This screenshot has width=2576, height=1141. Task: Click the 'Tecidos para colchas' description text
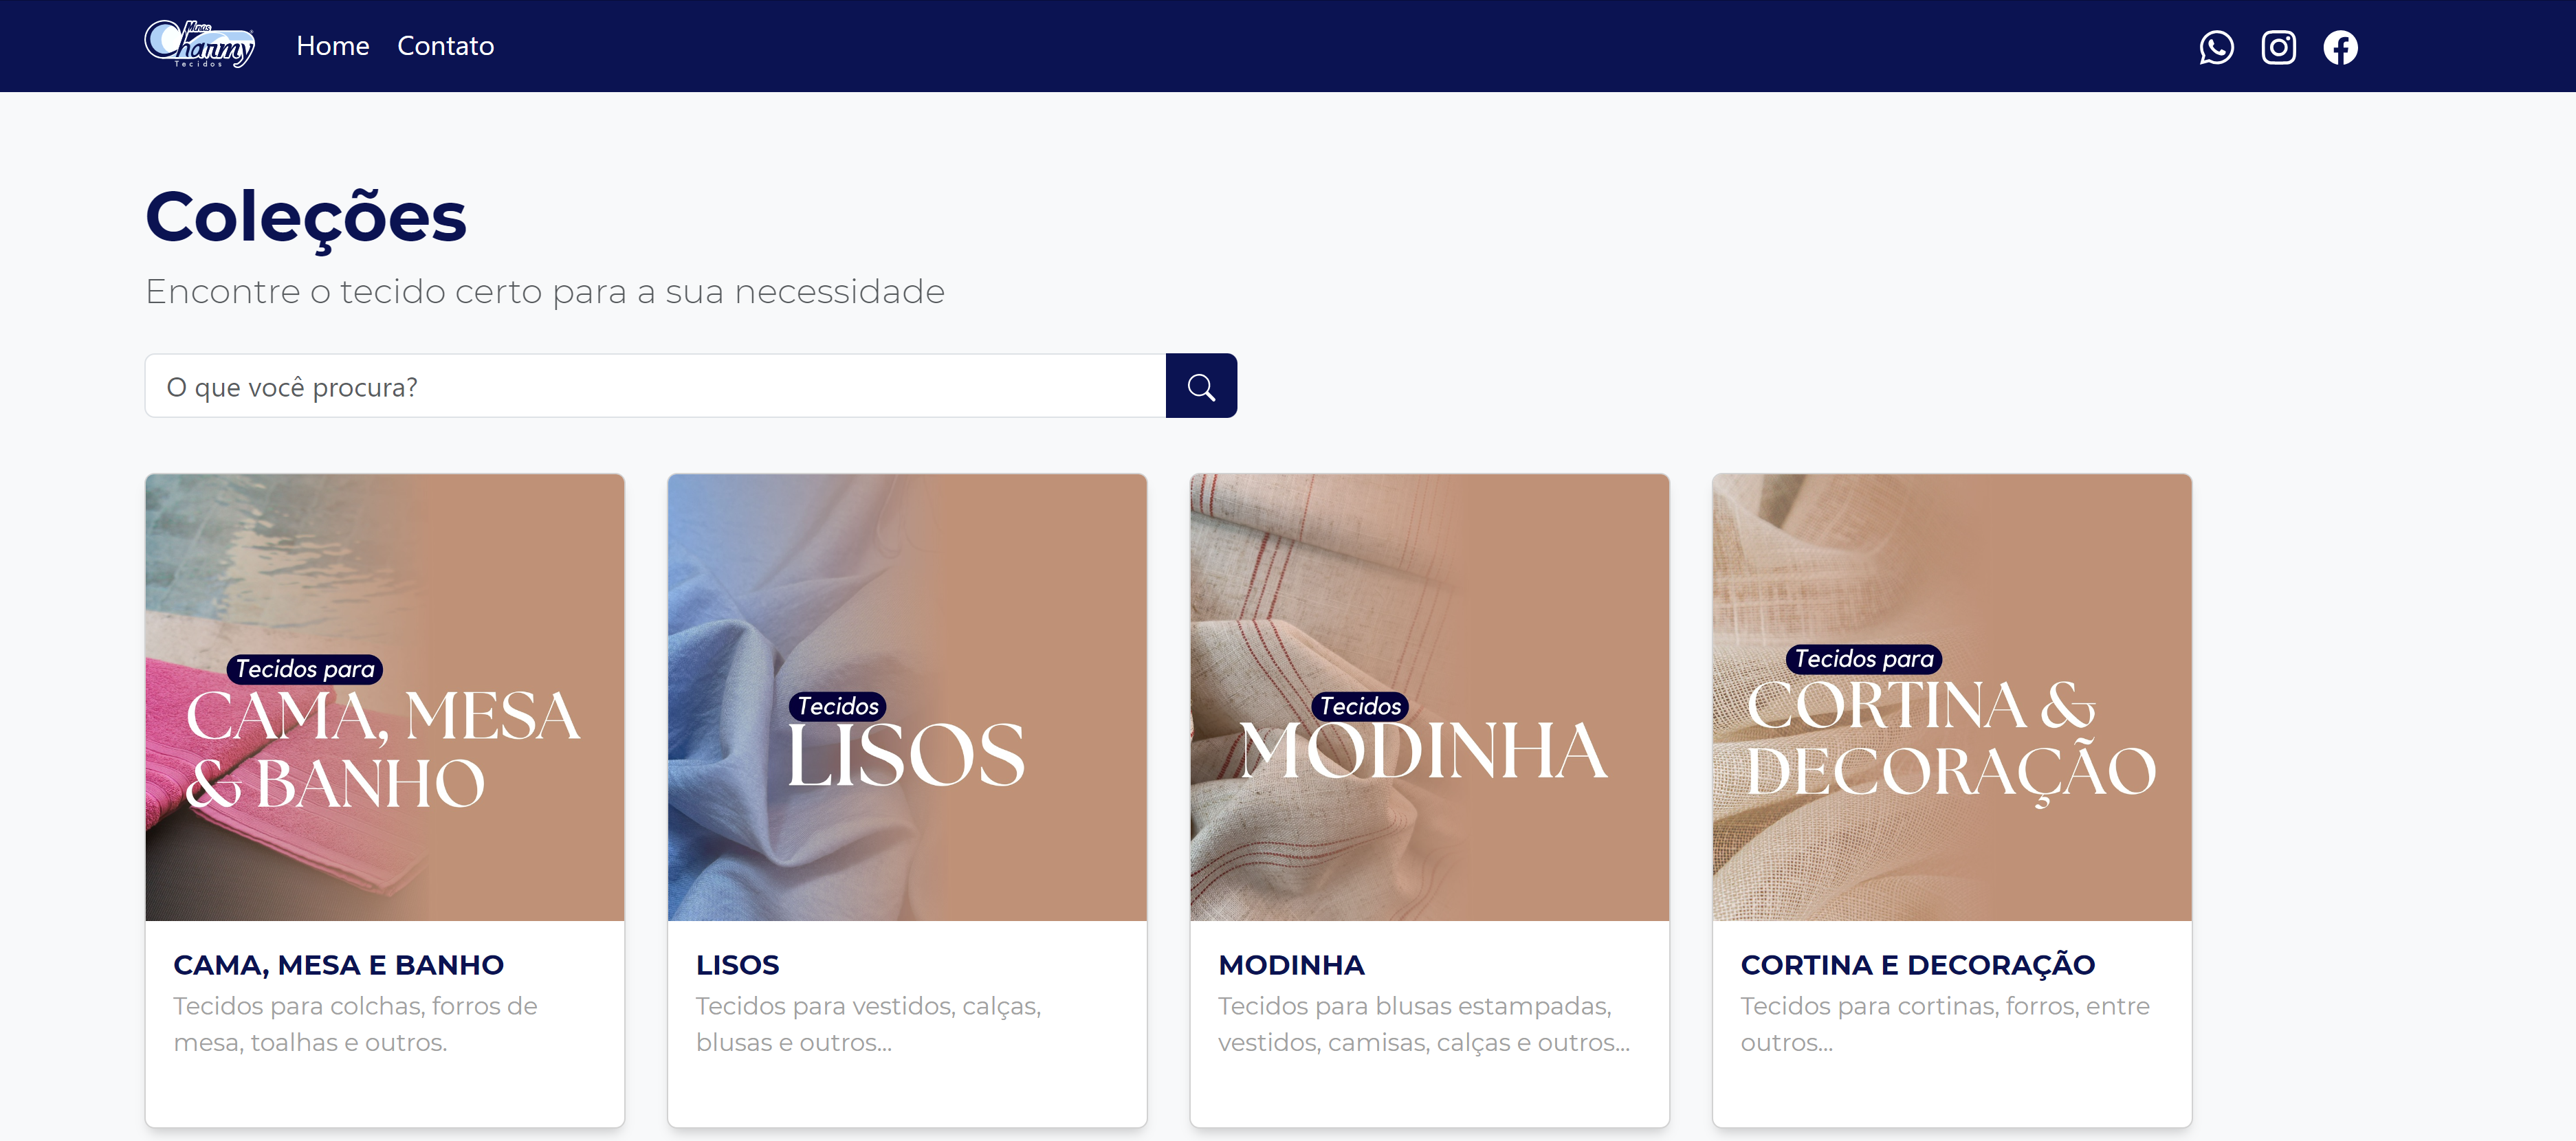point(355,1024)
